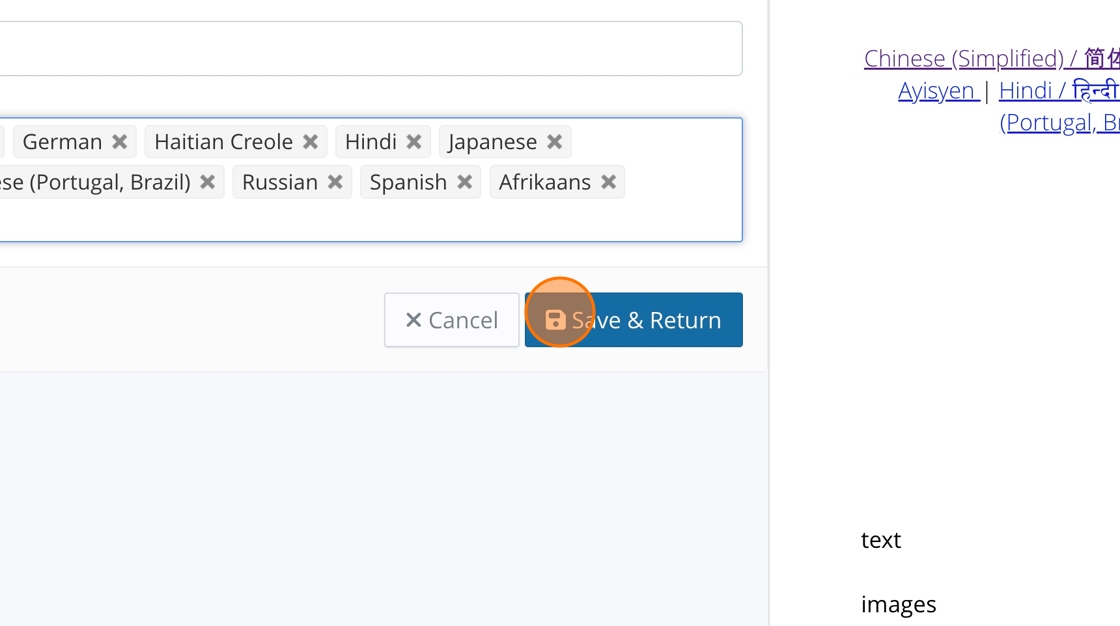This screenshot has height=626, width=1120.
Task: Remove the Portuguese (Portugal, Brazil) tag
Action: tap(207, 182)
